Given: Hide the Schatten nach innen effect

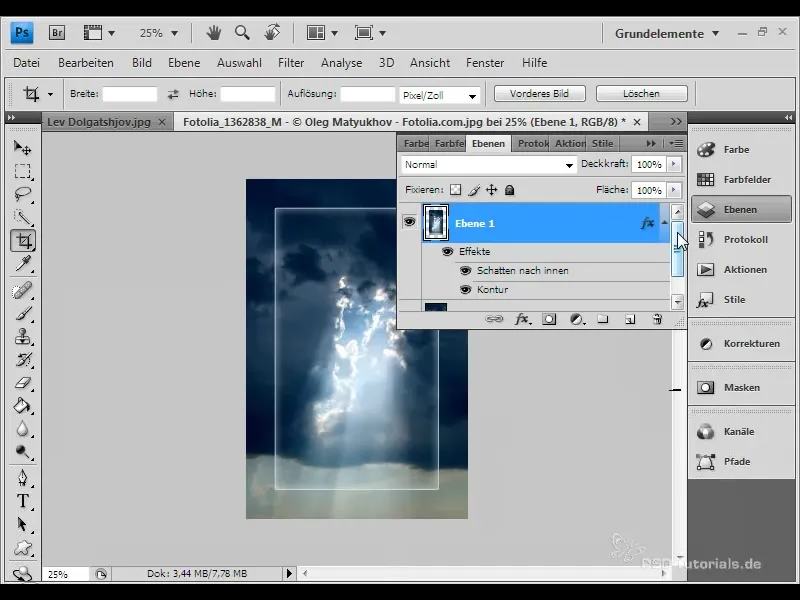Looking at the screenshot, I should coord(465,270).
